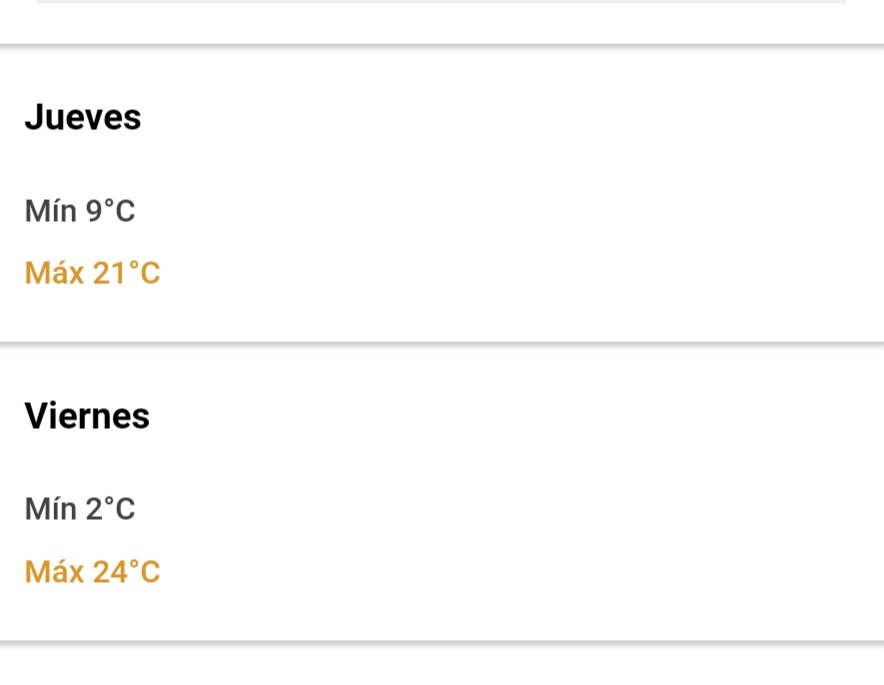
Task: Select the 2°C value under Viernes
Action: [x=110, y=509]
